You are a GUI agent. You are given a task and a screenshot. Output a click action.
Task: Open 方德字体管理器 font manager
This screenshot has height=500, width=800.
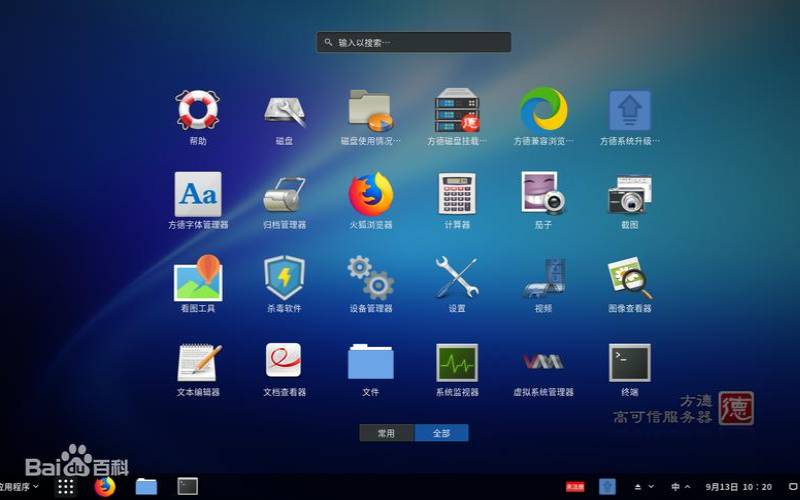point(197,194)
